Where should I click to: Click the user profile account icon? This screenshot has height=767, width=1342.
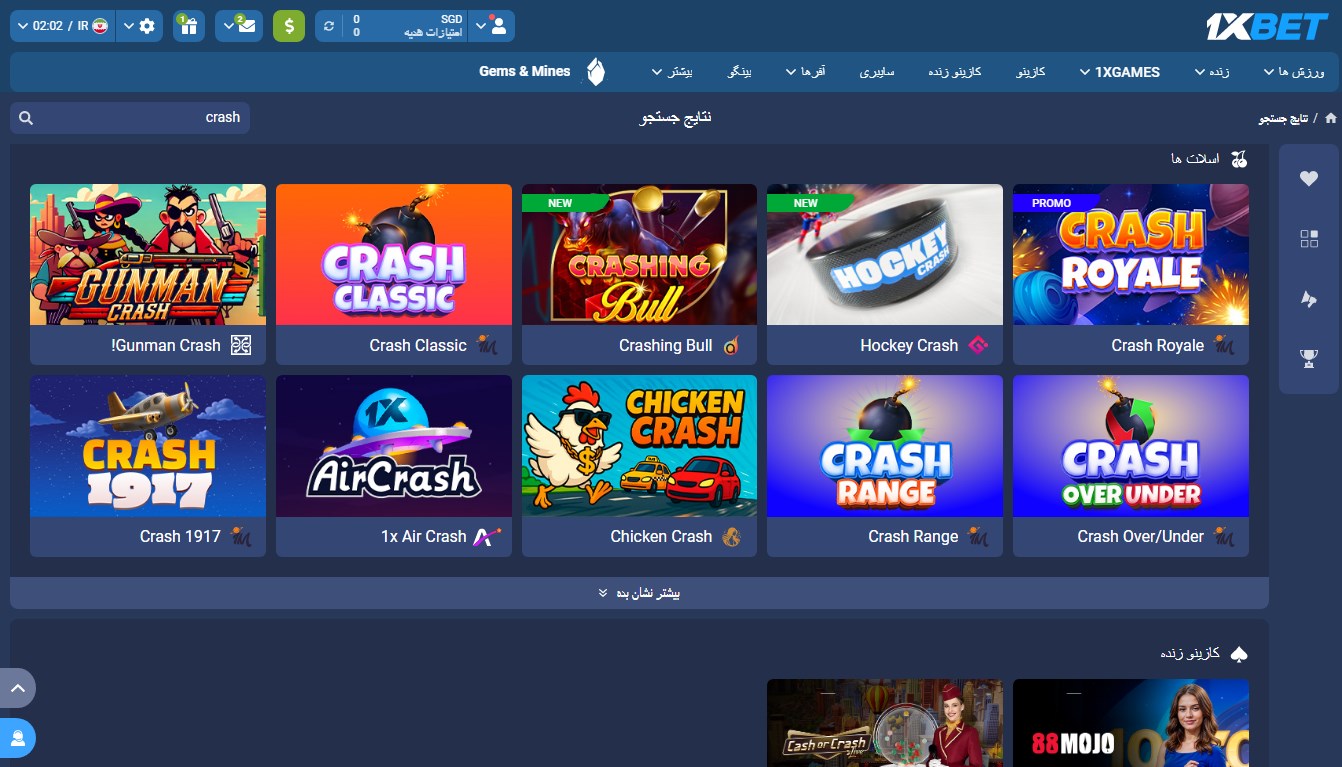(x=500, y=26)
